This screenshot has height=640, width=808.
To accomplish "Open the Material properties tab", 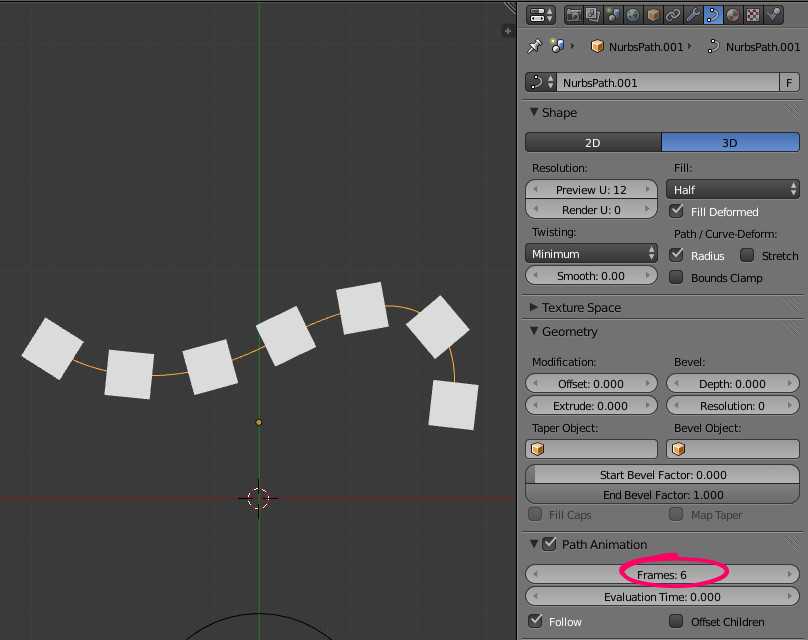I will pos(733,15).
